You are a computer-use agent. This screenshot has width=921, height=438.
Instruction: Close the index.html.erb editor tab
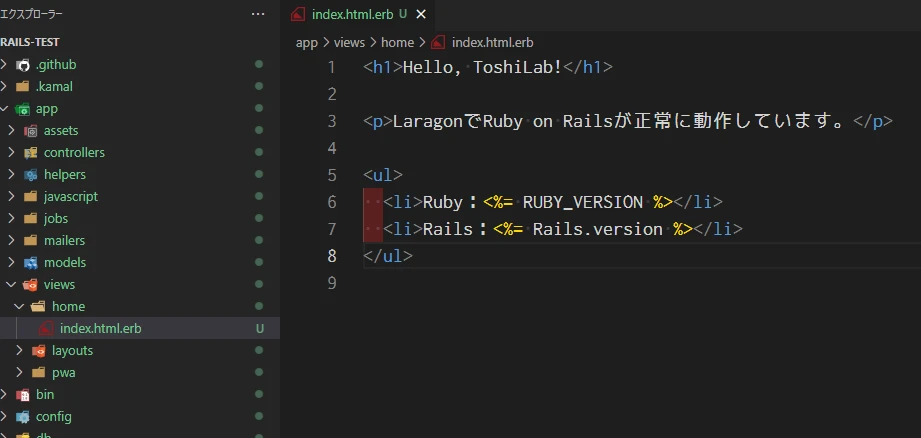421,15
